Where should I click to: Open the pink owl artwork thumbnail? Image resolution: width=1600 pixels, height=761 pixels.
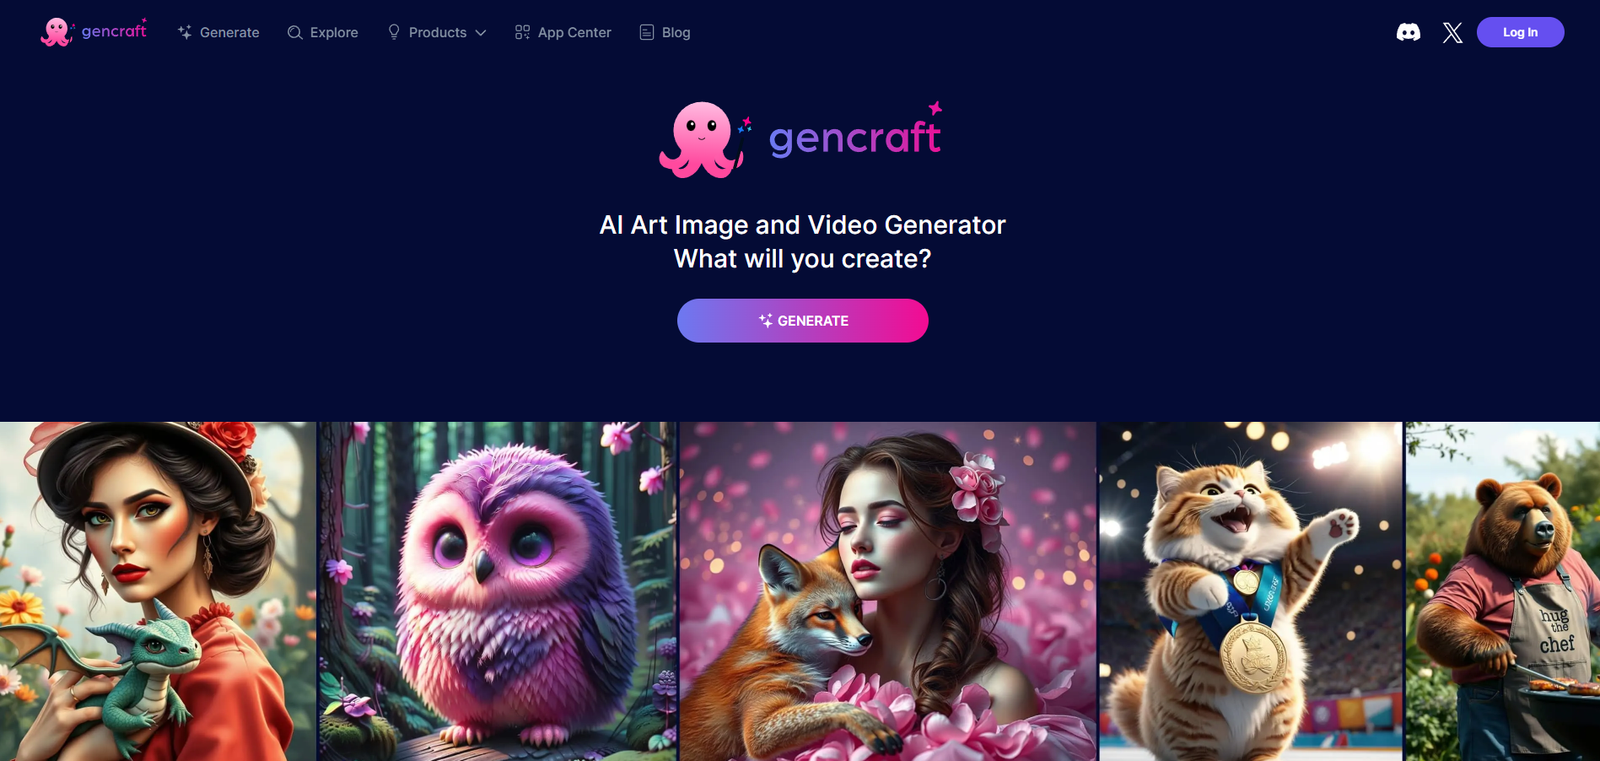click(497, 591)
